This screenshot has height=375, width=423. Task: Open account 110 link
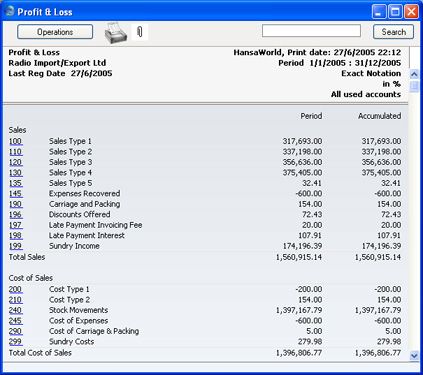(x=15, y=152)
